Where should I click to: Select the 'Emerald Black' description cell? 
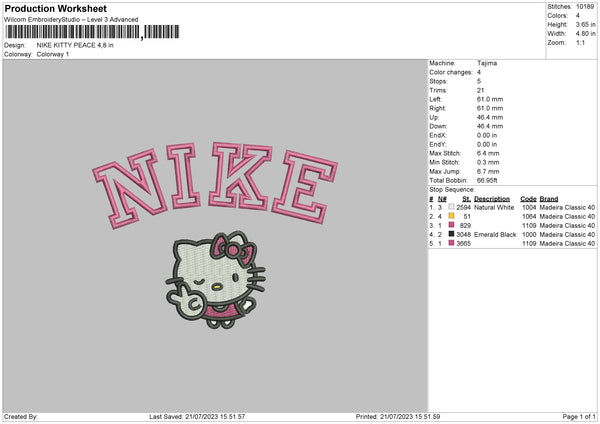(495, 235)
